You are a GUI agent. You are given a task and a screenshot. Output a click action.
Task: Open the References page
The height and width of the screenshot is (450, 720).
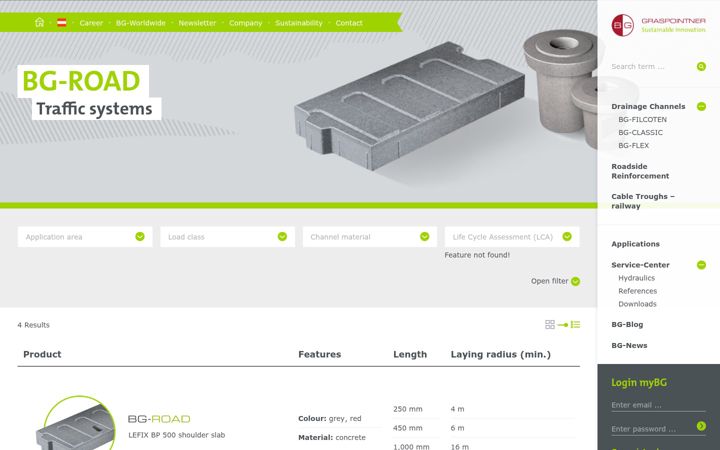point(637,291)
